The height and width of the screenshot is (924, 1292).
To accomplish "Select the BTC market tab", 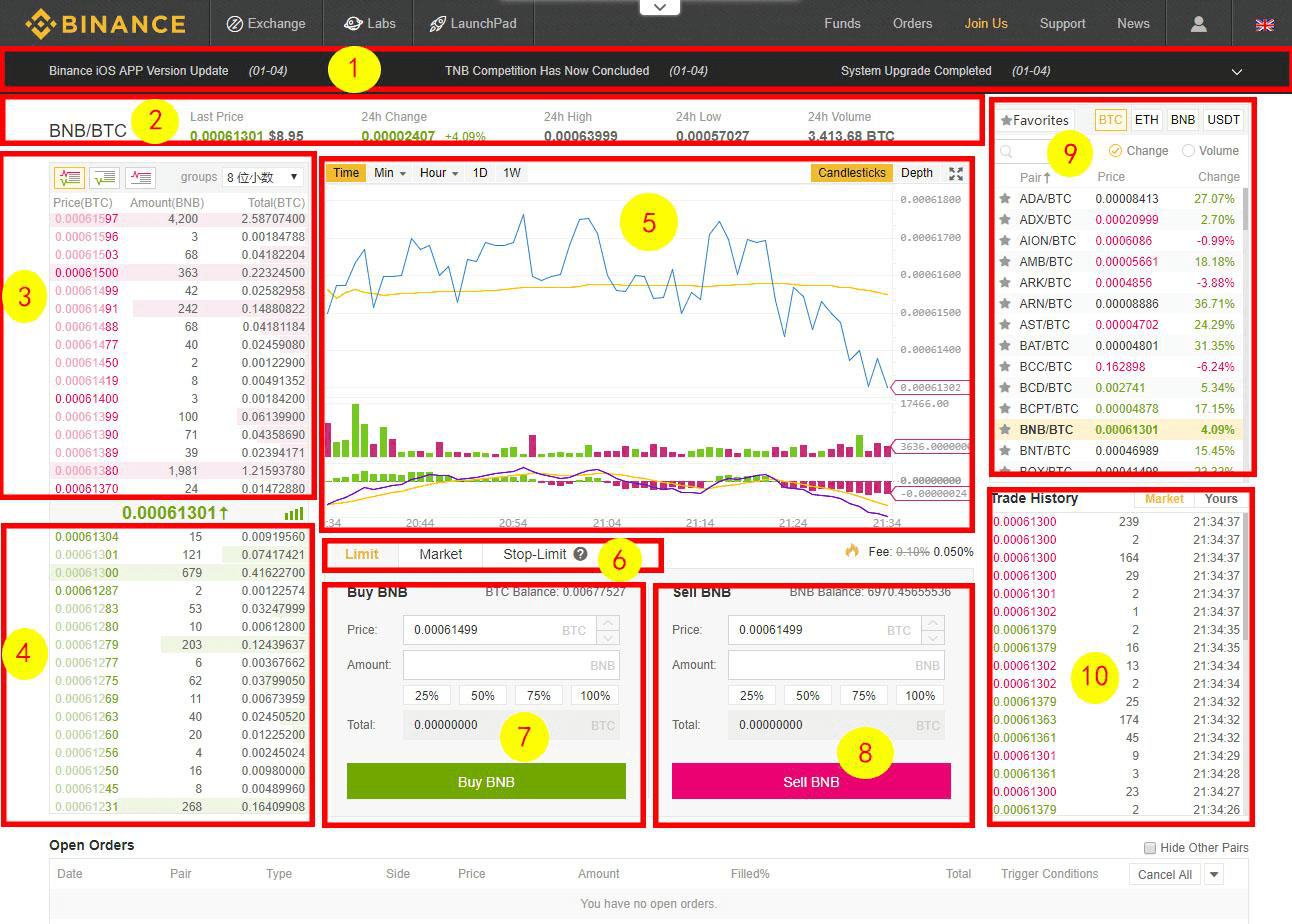I will tap(1111, 120).
